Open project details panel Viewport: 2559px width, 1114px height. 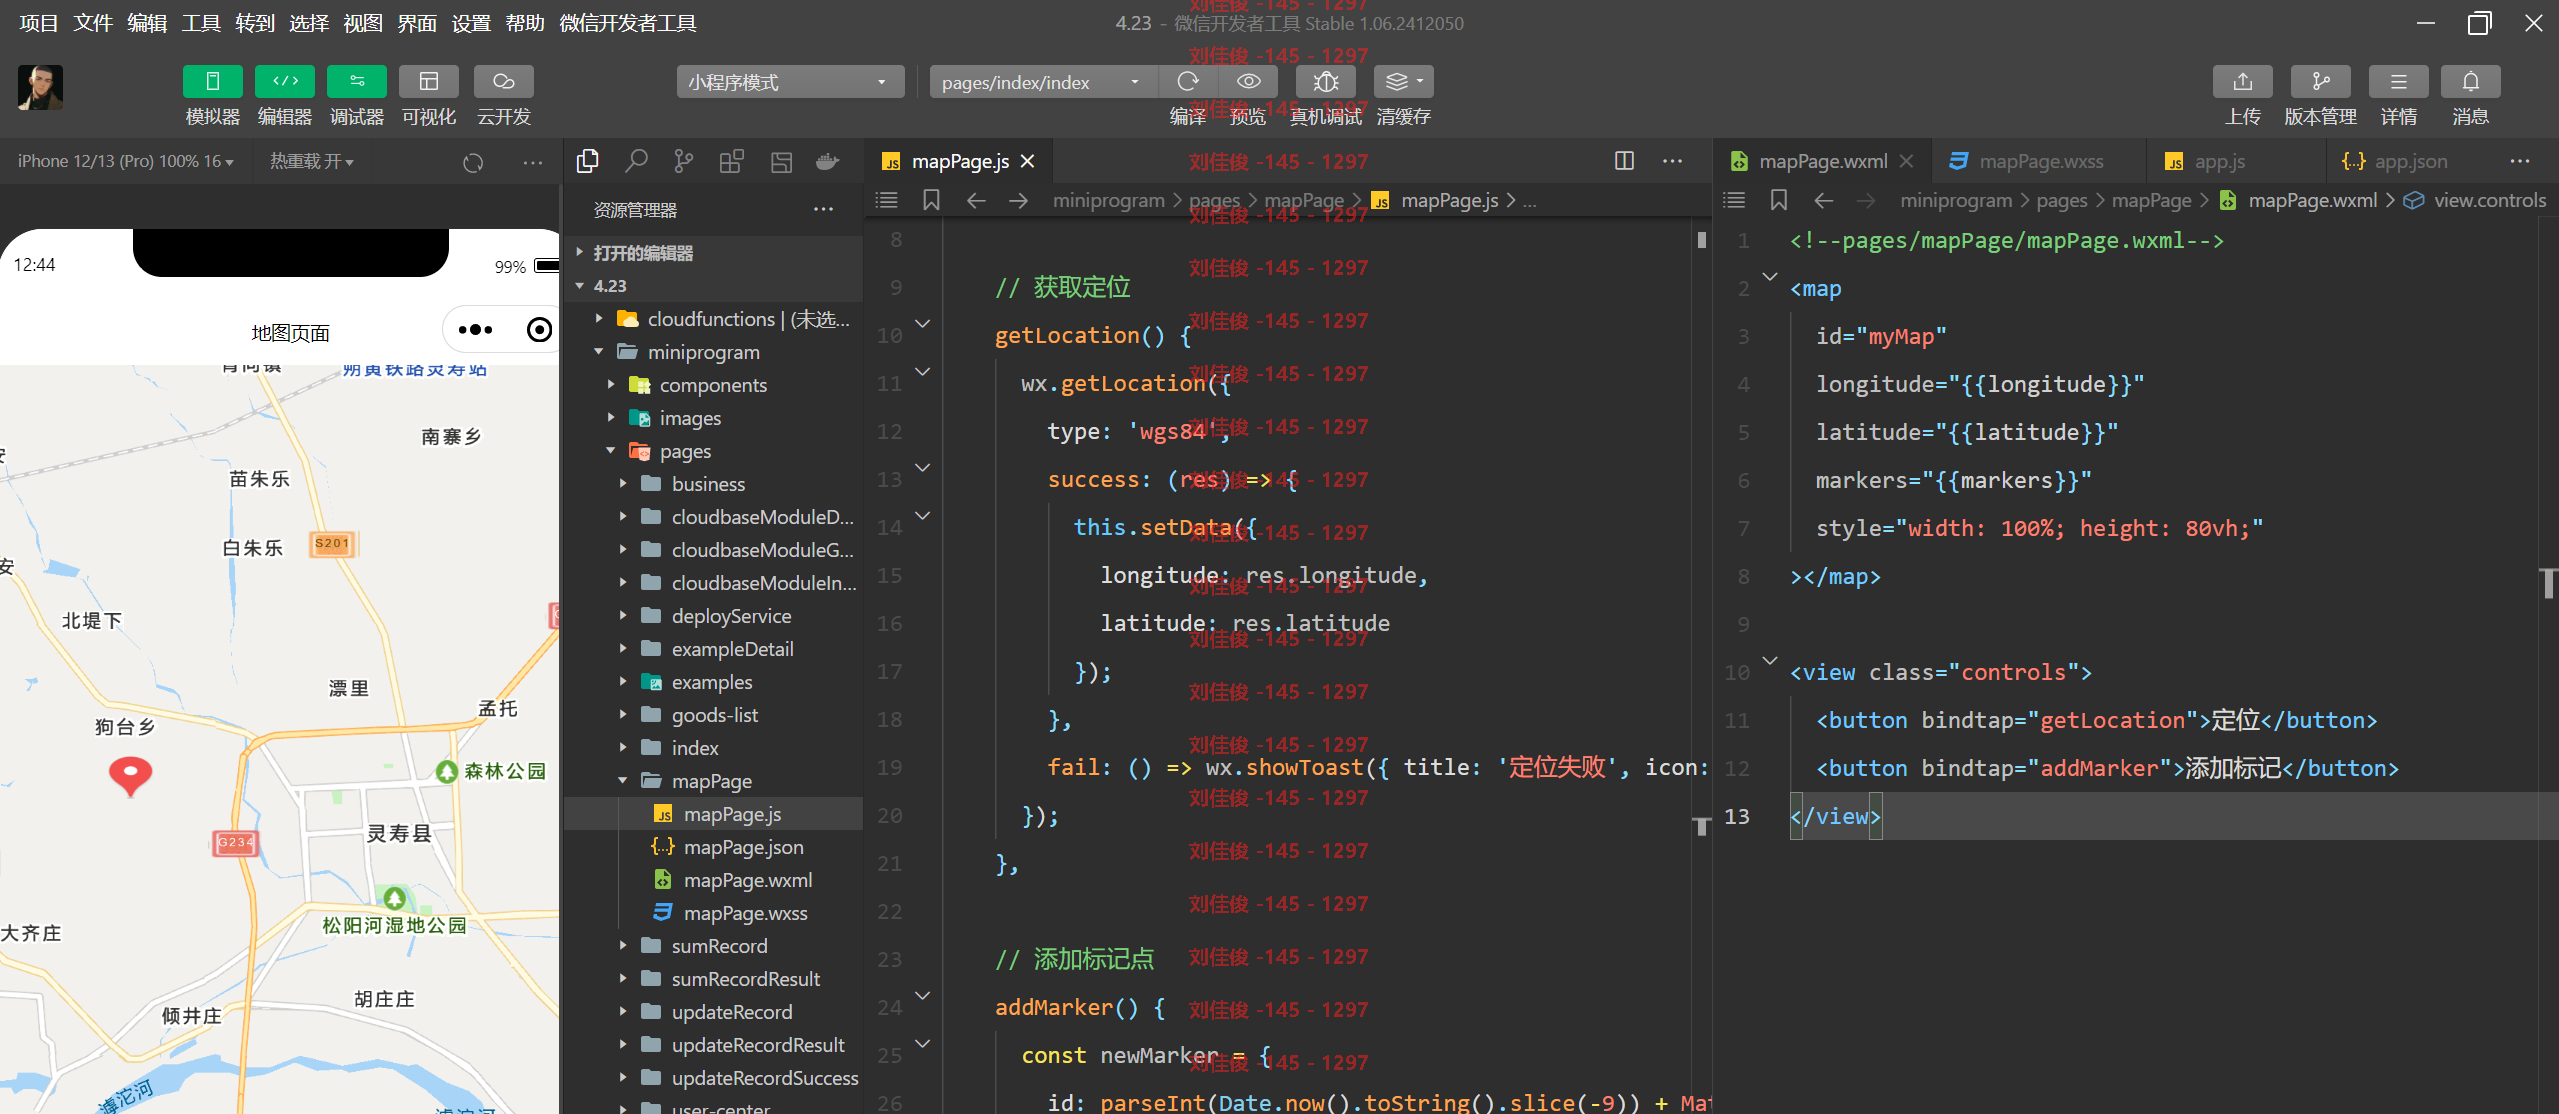pyautogui.click(x=2398, y=82)
